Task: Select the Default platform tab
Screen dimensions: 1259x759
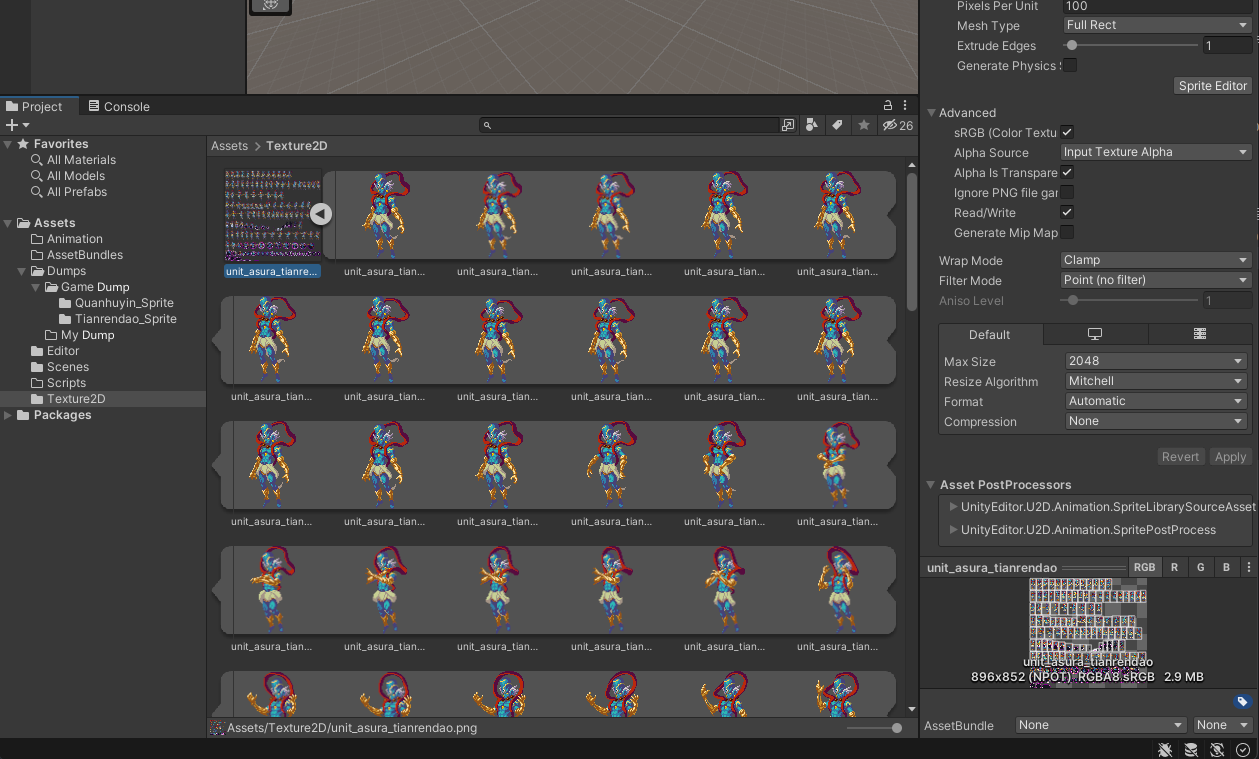Action: click(989, 334)
